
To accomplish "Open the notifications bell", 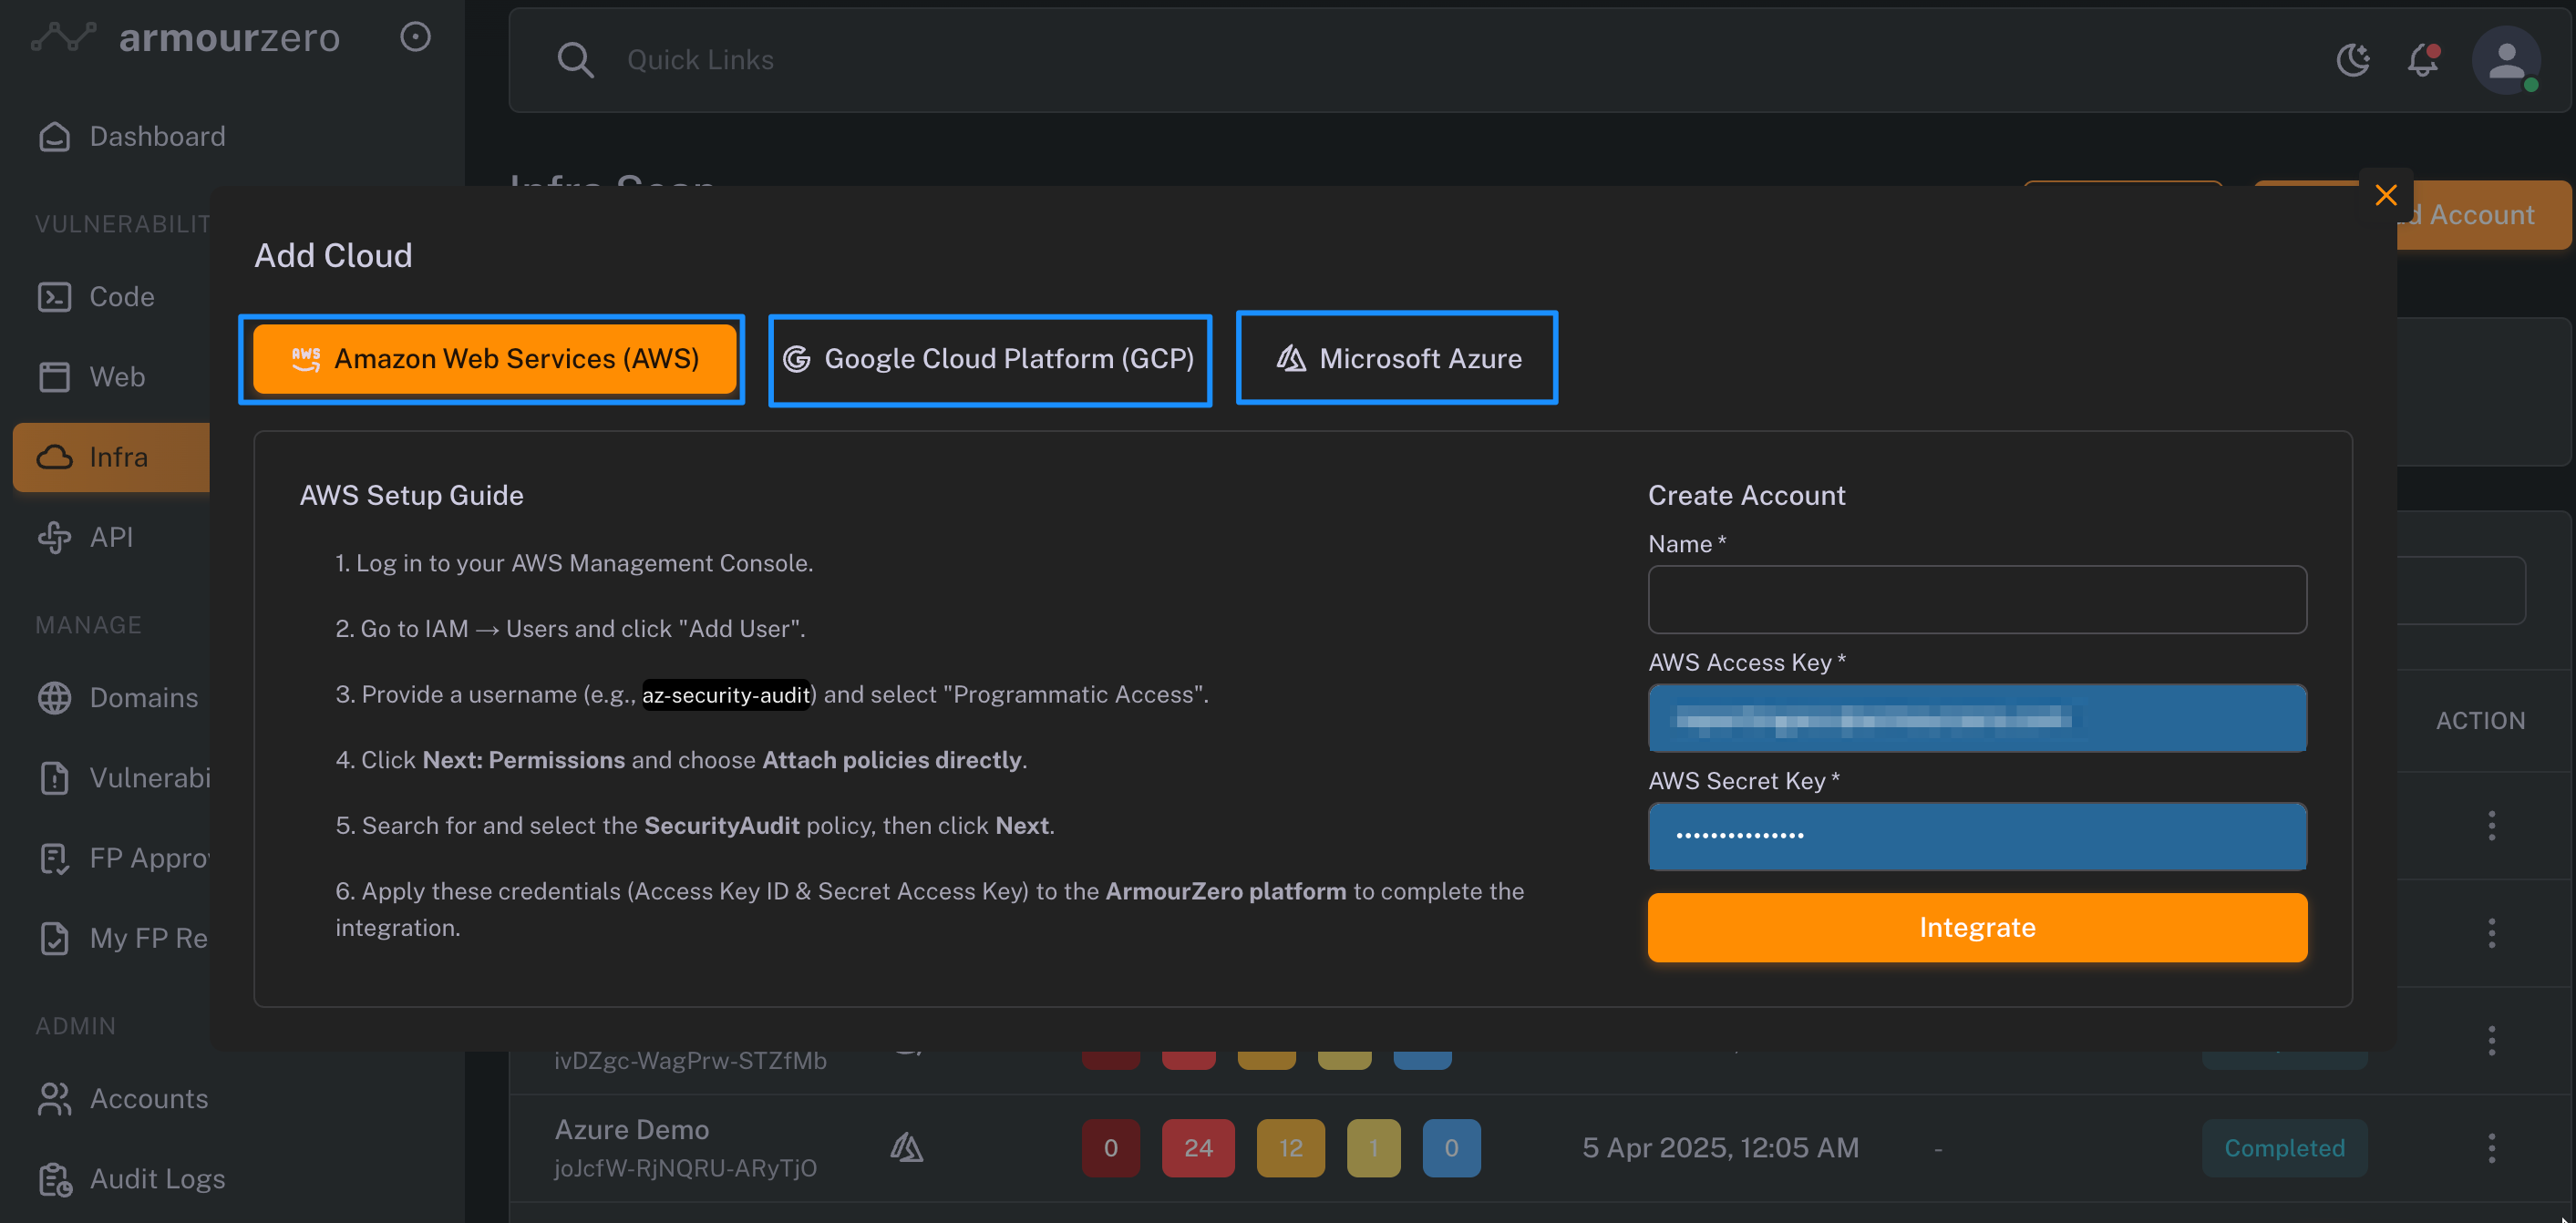I will pyautogui.click(x=2423, y=60).
